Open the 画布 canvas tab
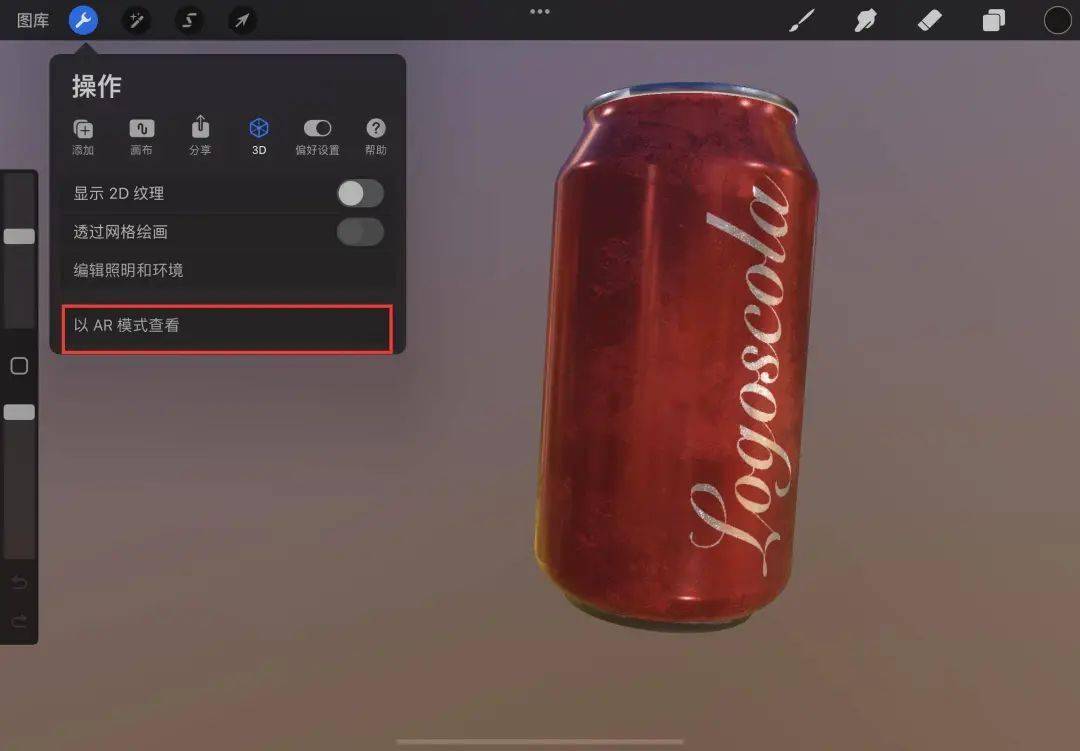 tap(141, 135)
